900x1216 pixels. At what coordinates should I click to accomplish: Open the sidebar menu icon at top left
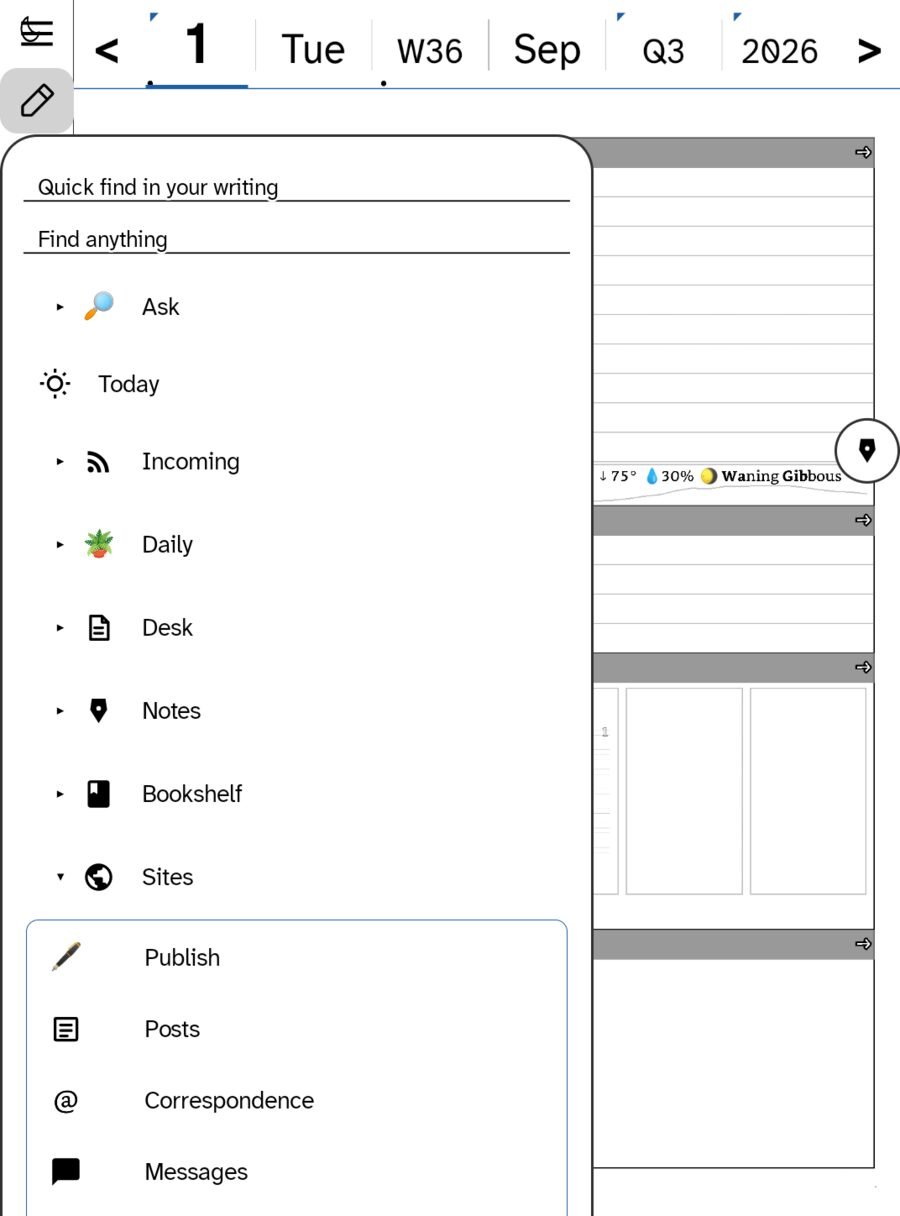[x=37, y=32]
